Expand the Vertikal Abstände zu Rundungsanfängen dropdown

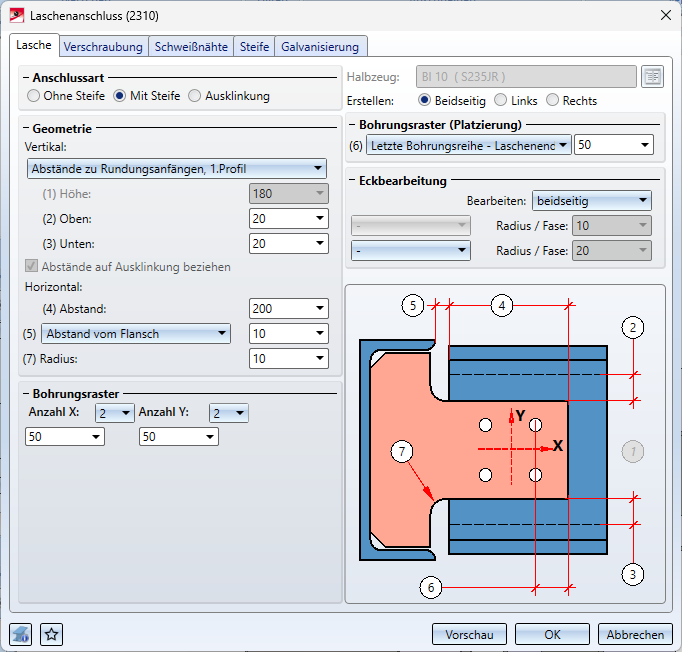(177, 169)
